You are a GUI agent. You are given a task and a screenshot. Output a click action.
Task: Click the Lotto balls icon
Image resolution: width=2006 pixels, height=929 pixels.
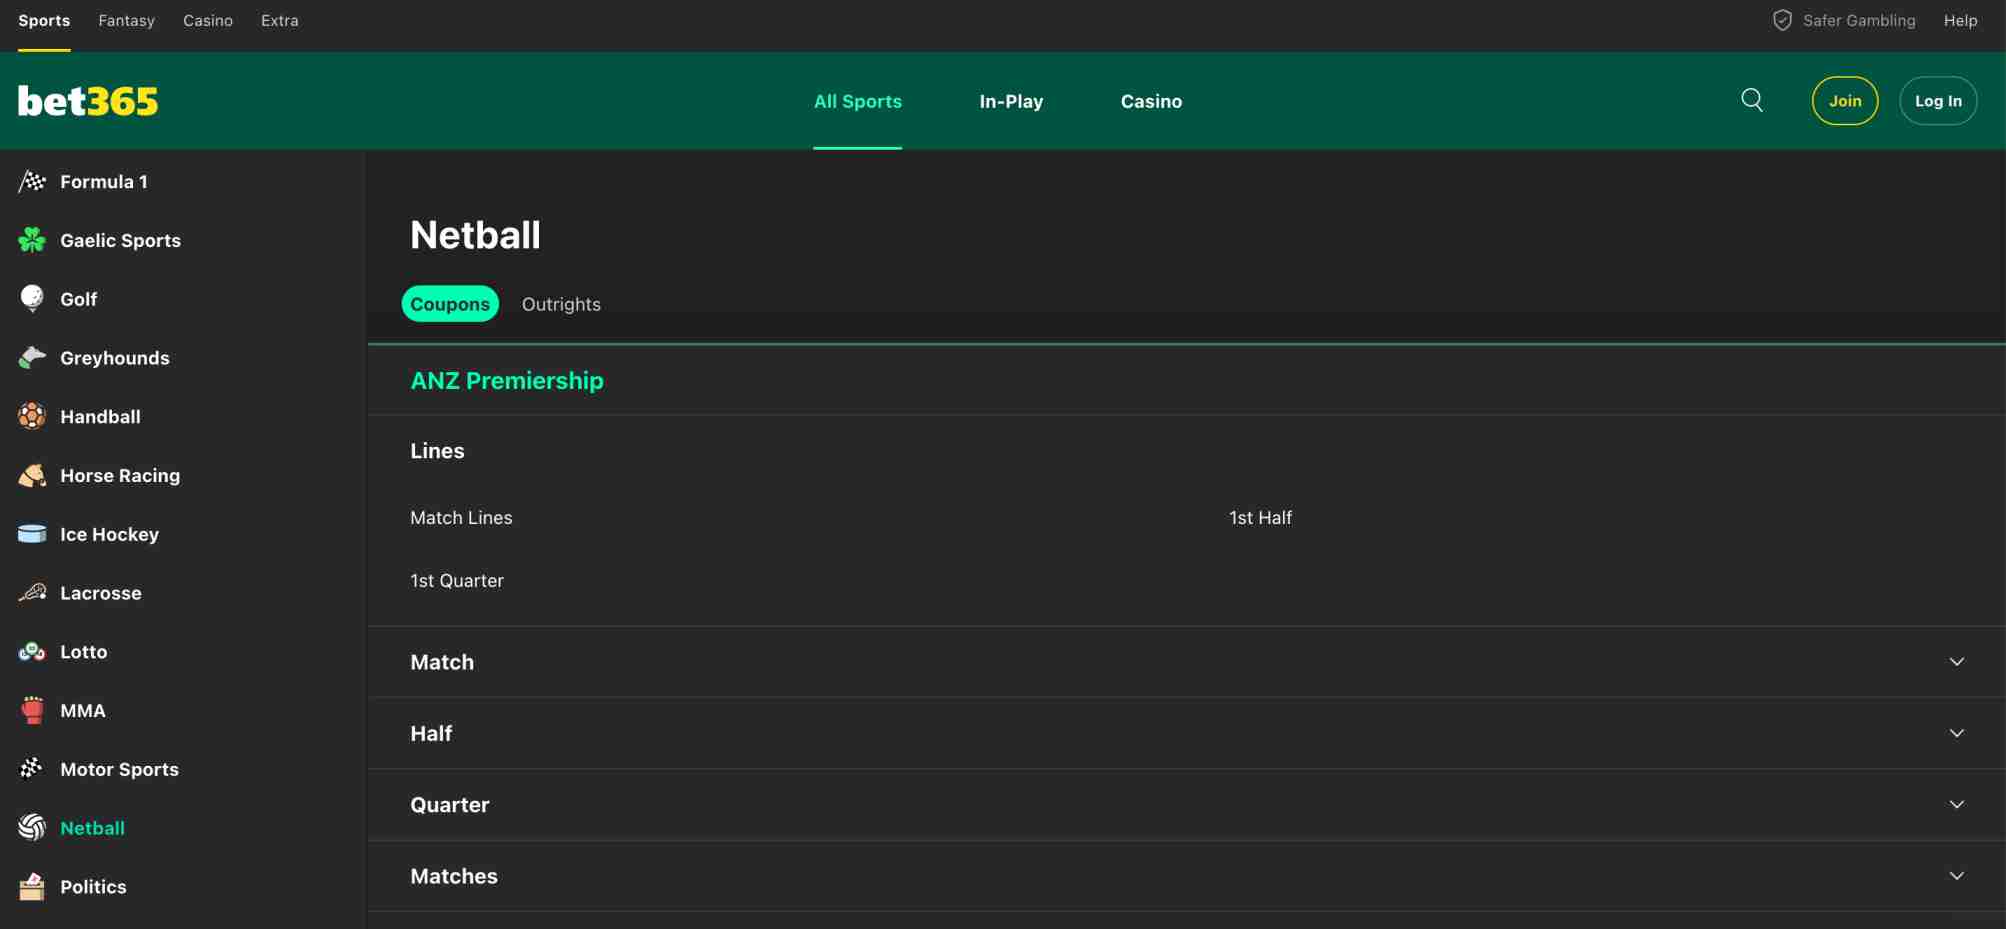[32, 652]
